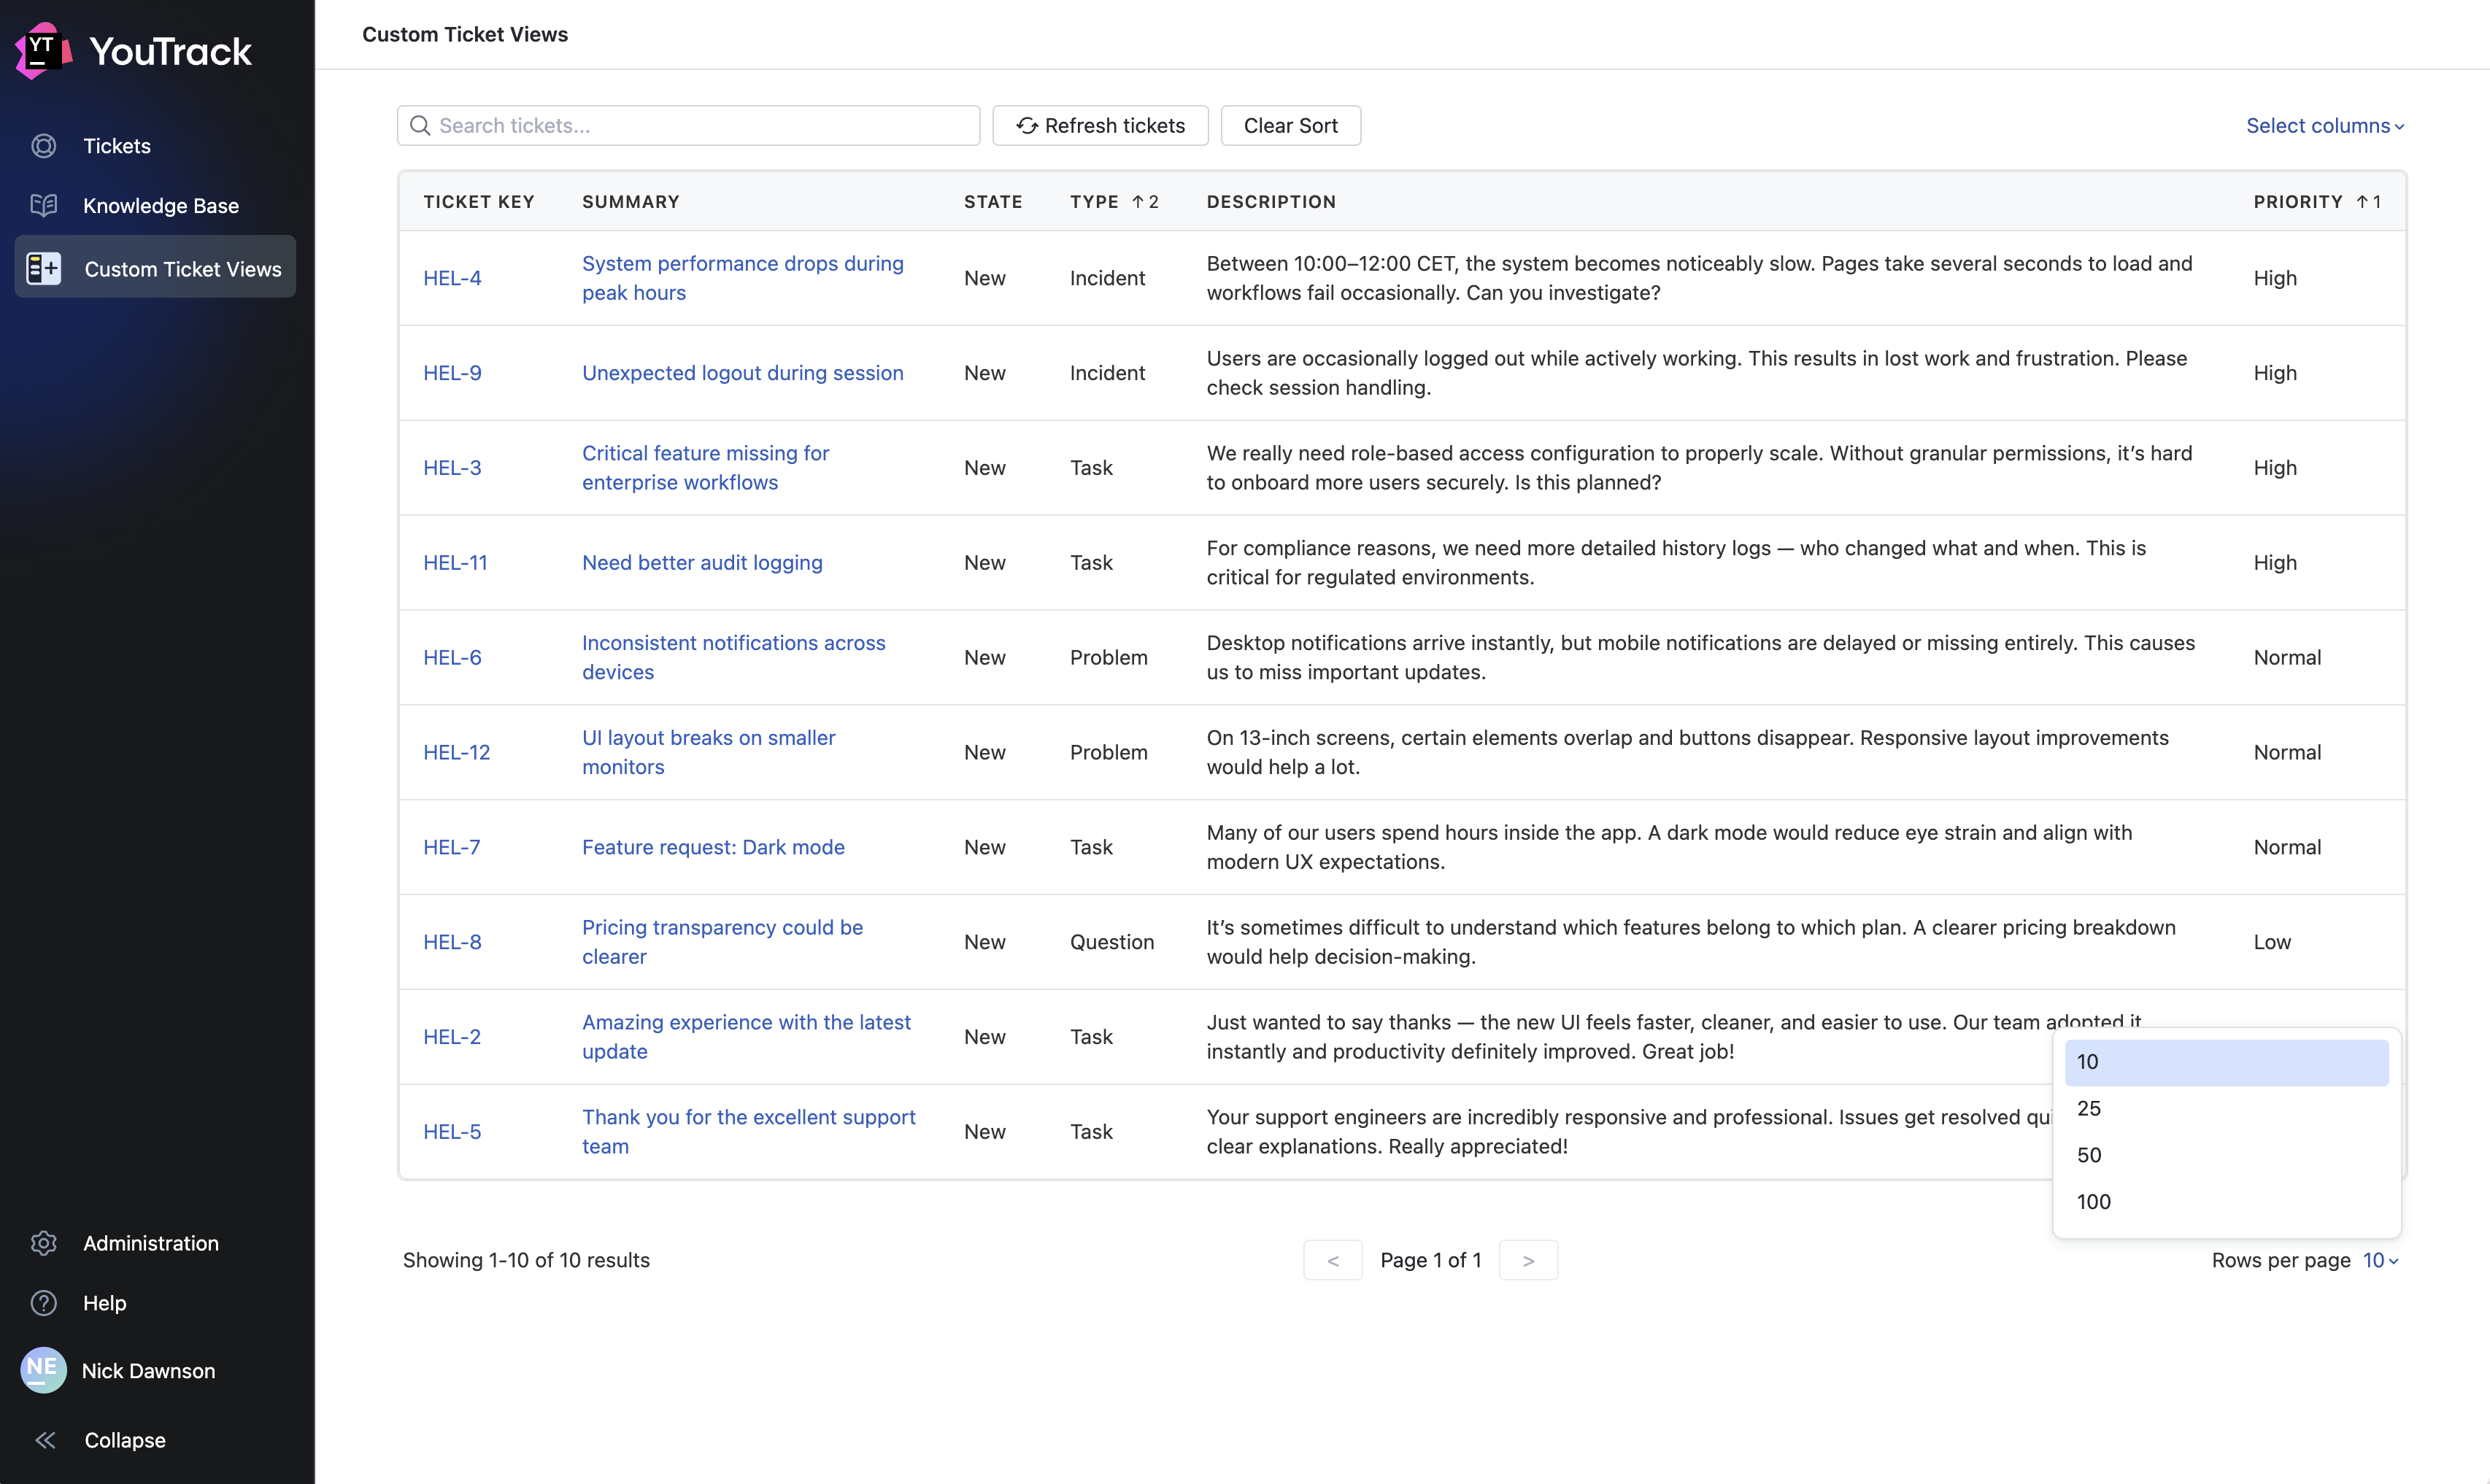Screen dimensions: 2490x1484
Task: Click the 'Custom Ticket Views' page title
Action: coord(465,34)
